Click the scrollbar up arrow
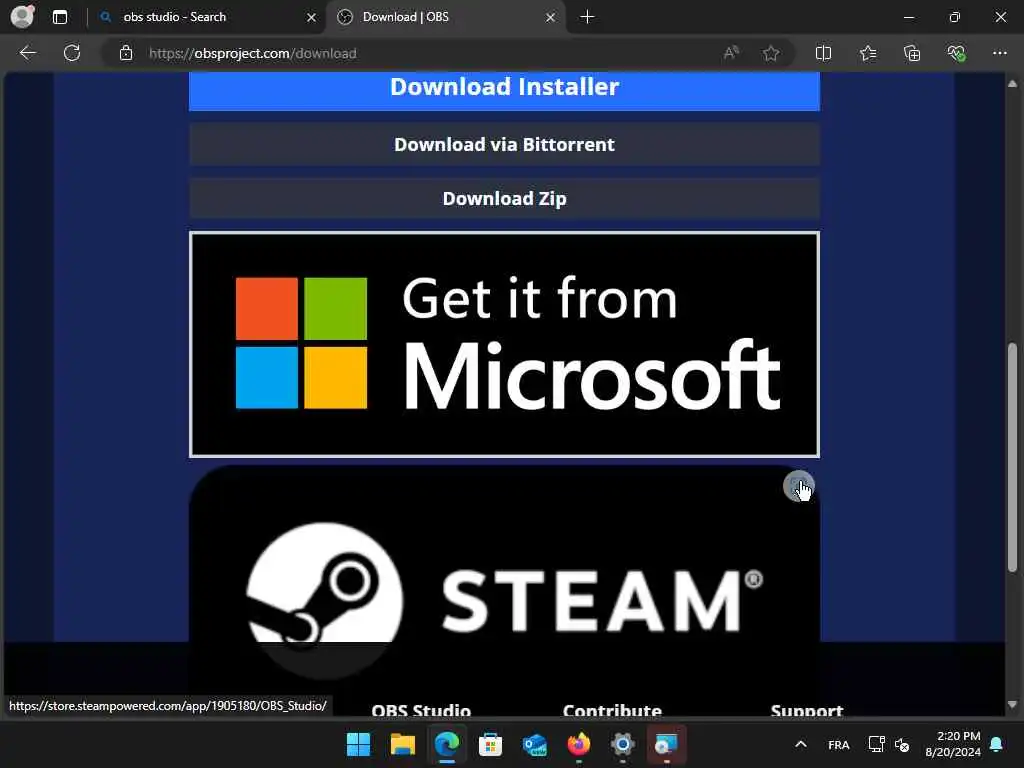The height and width of the screenshot is (768, 1024). [1012, 84]
